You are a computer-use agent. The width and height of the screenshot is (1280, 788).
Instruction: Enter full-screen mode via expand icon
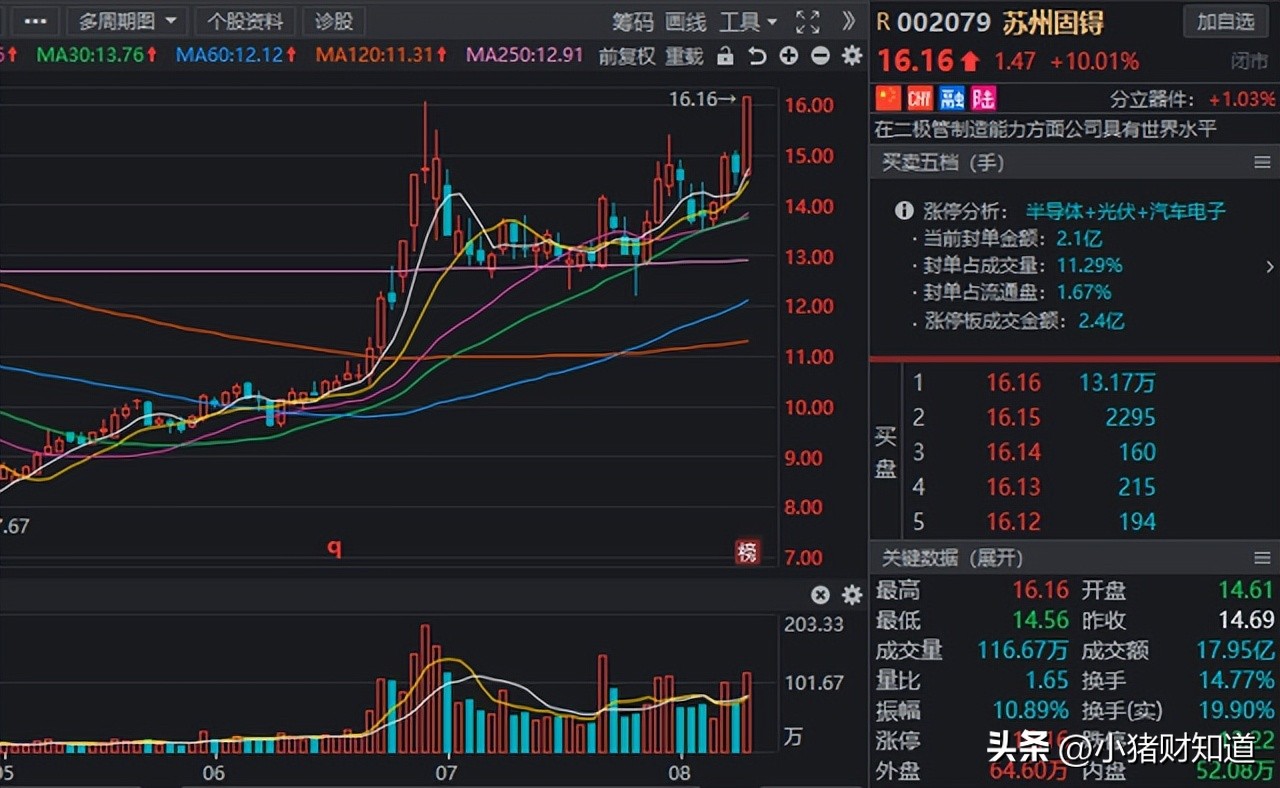(806, 21)
